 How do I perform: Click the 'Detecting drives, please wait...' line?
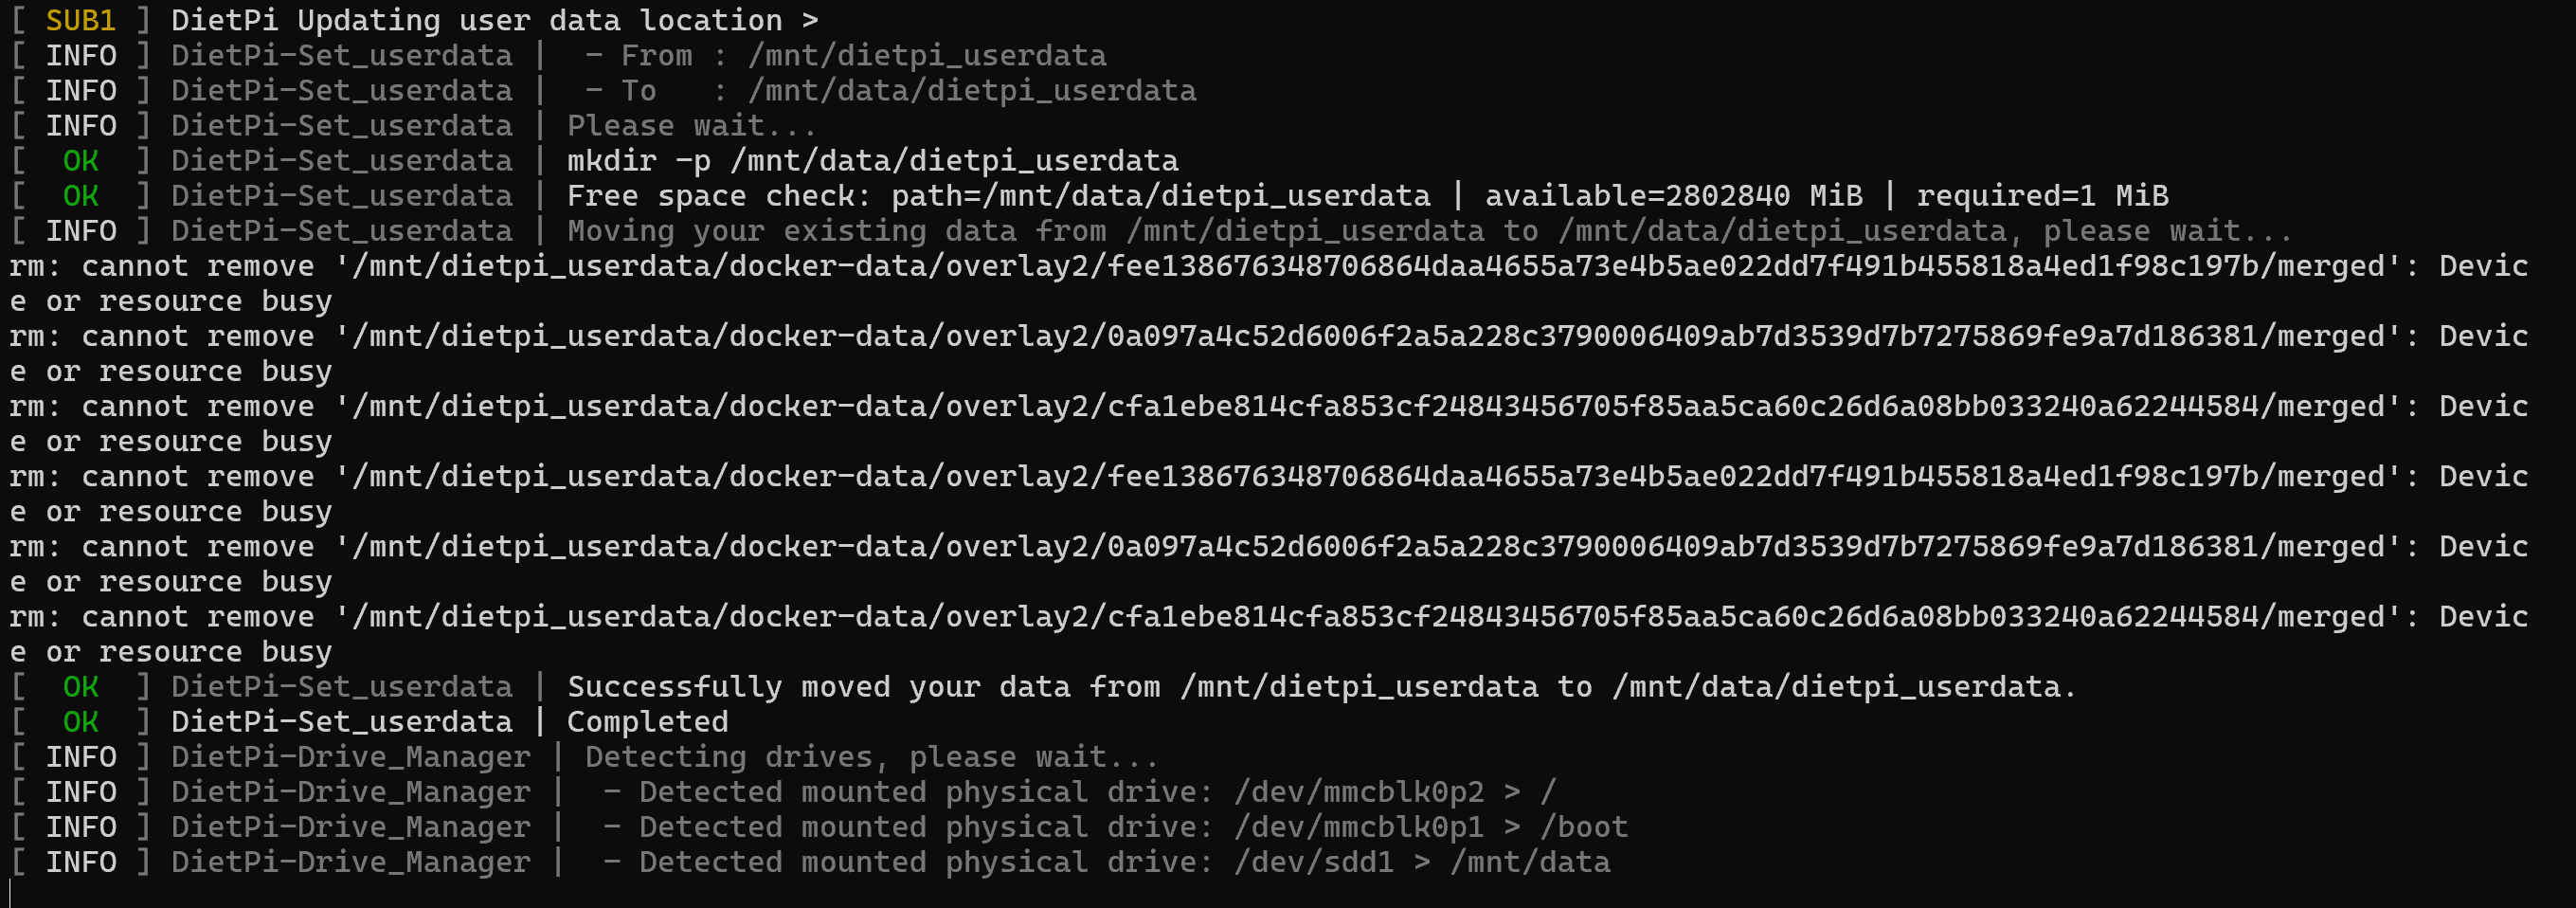[872, 756]
